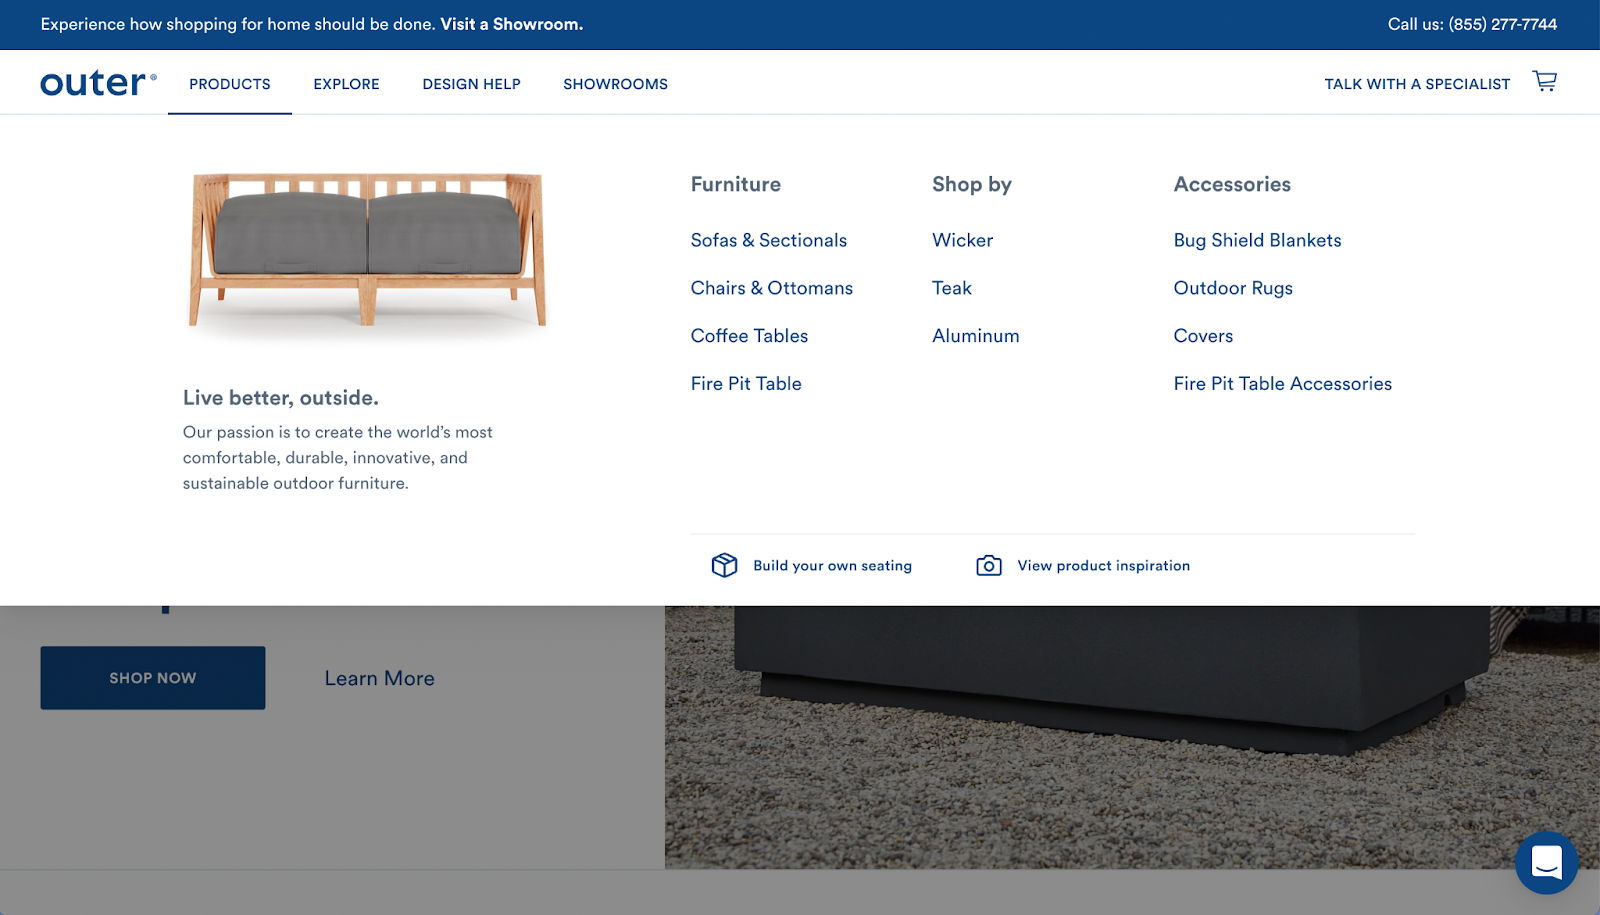Select Chairs & Ottomans
The width and height of the screenshot is (1600, 915).
(771, 288)
